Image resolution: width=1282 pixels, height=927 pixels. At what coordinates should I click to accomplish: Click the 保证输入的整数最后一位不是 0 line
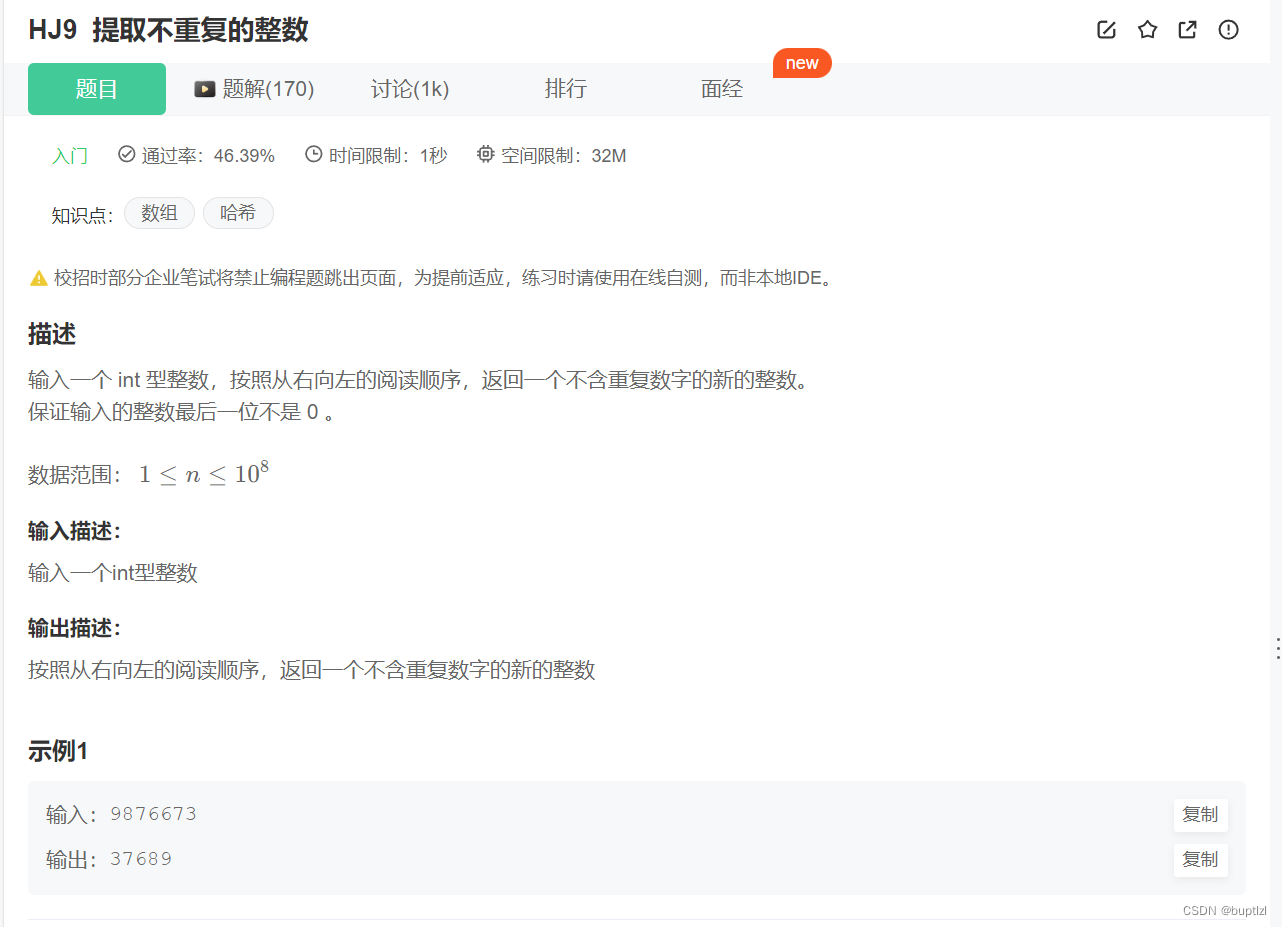[x=181, y=412]
